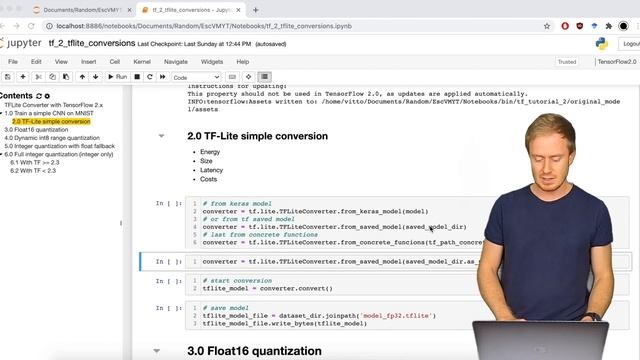Click the red Opera extension icon
The width and height of the screenshot is (640, 360).
[x=565, y=26]
